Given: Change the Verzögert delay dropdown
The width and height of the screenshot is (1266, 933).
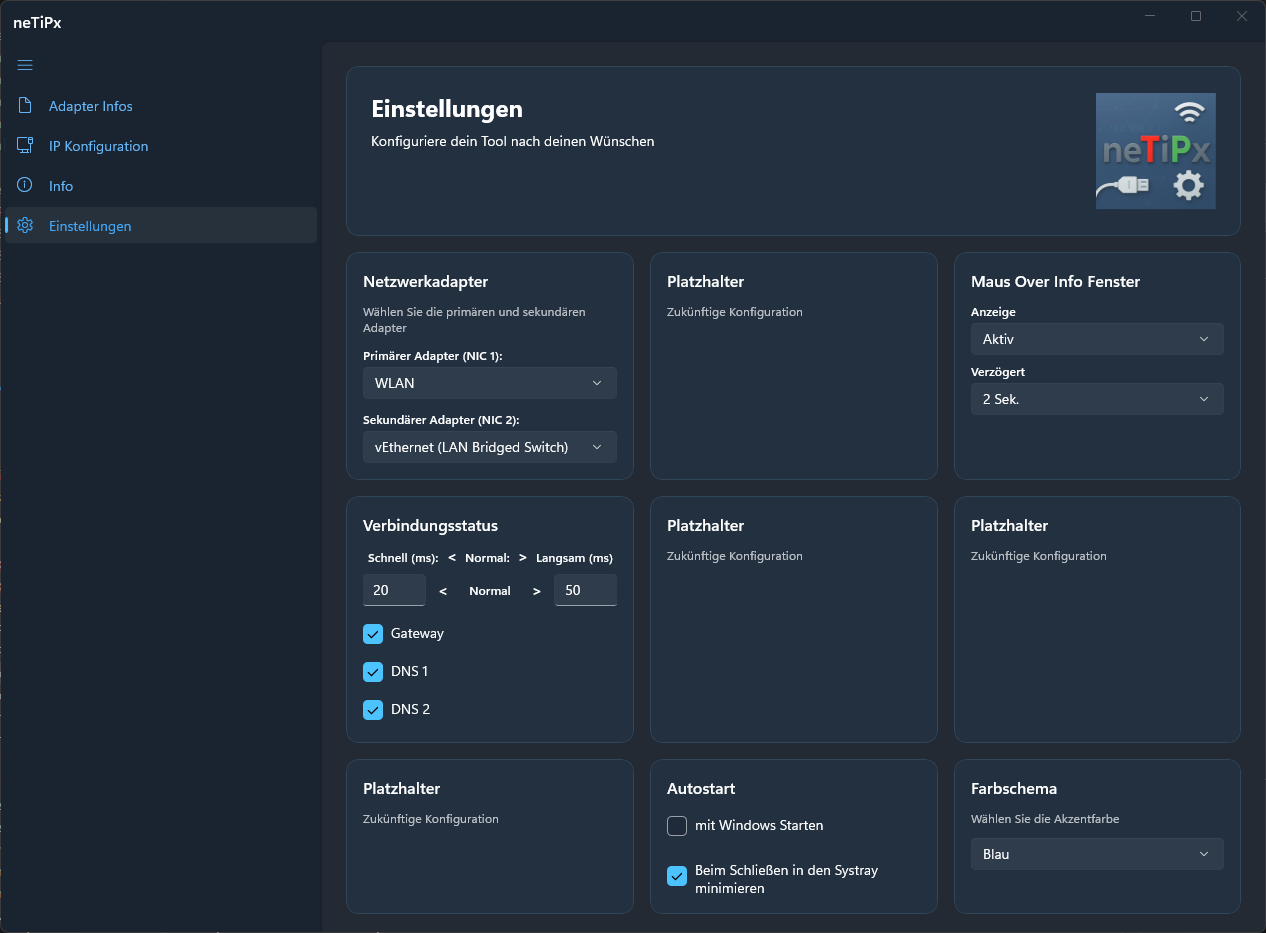Looking at the screenshot, I should tap(1096, 399).
